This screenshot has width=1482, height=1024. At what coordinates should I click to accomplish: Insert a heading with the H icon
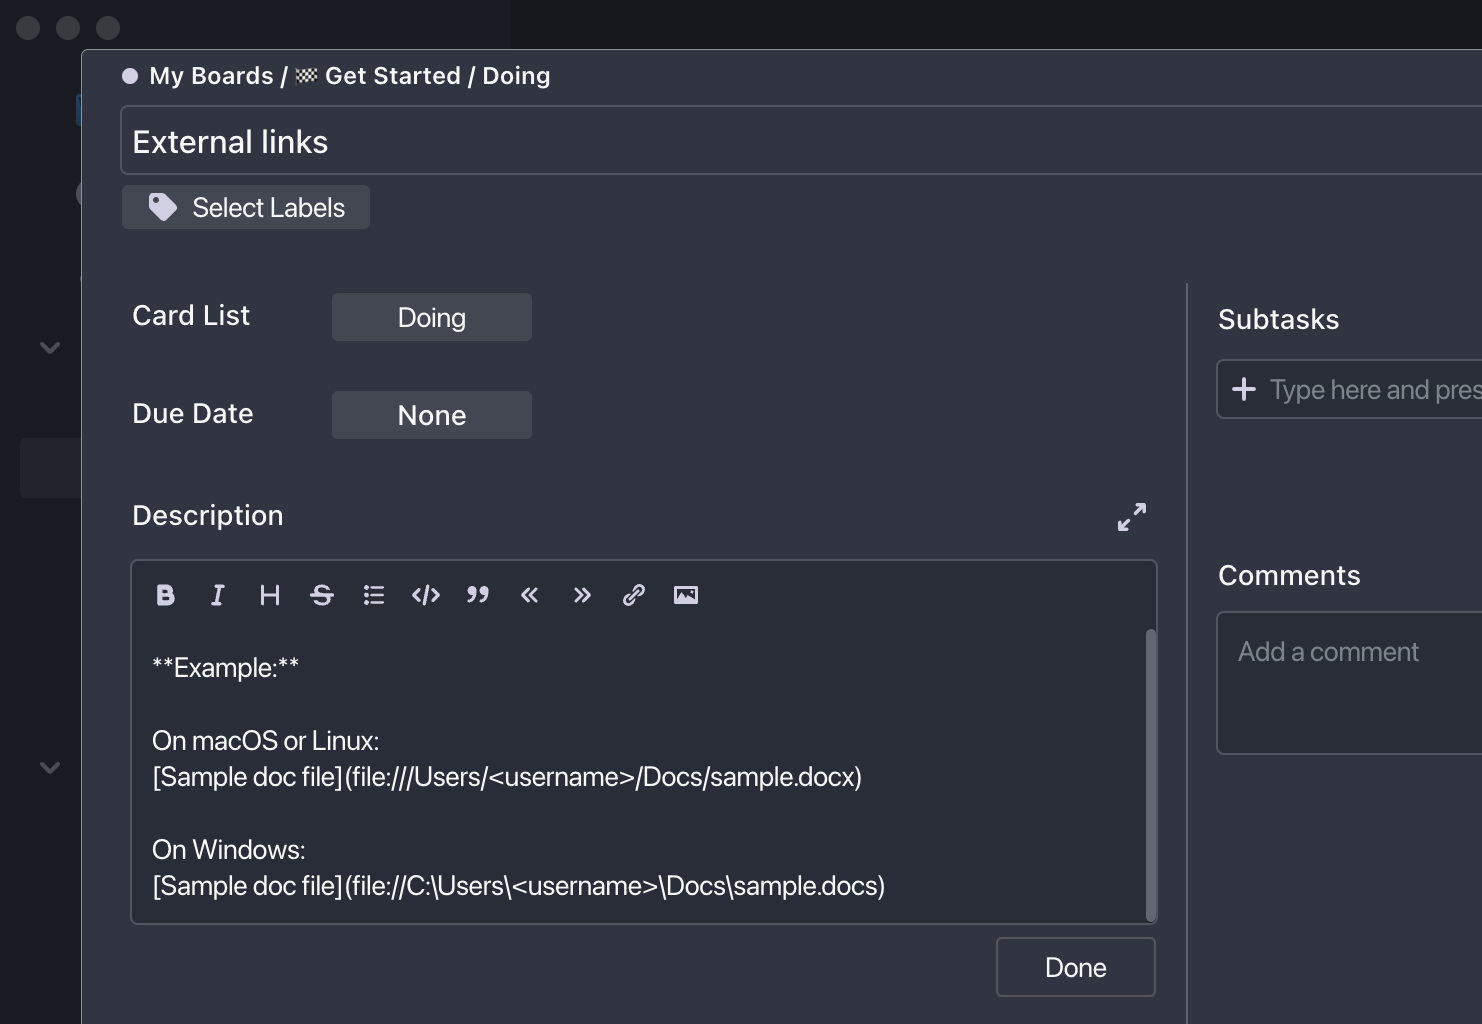coord(270,595)
